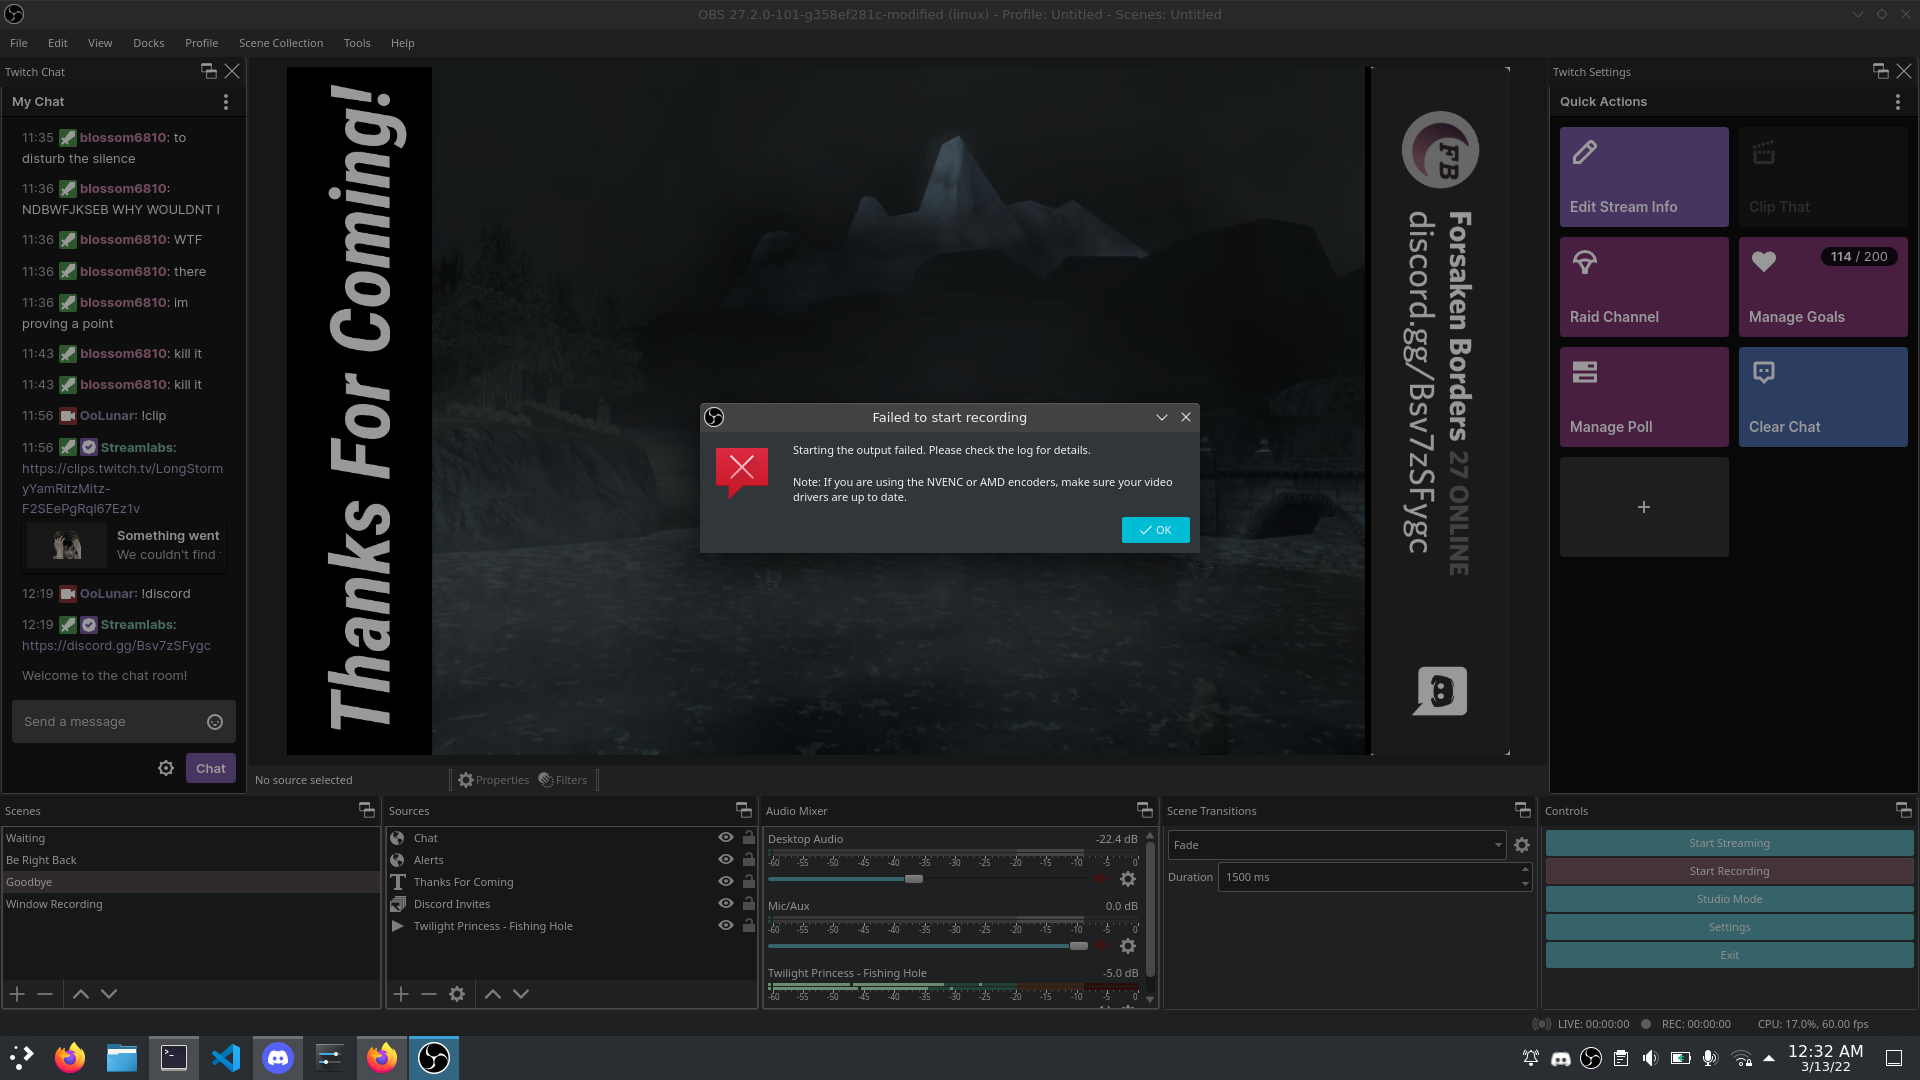Toggle visibility of Discord Invites source
The height and width of the screenshot is (1080, 1920).
(x=725, y=903)
